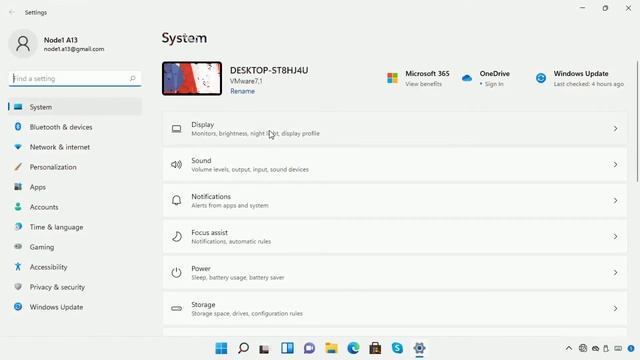Open Privacy & security section
Screen dimensions: 640x360
pyautogui.click(x=75, y=287)
